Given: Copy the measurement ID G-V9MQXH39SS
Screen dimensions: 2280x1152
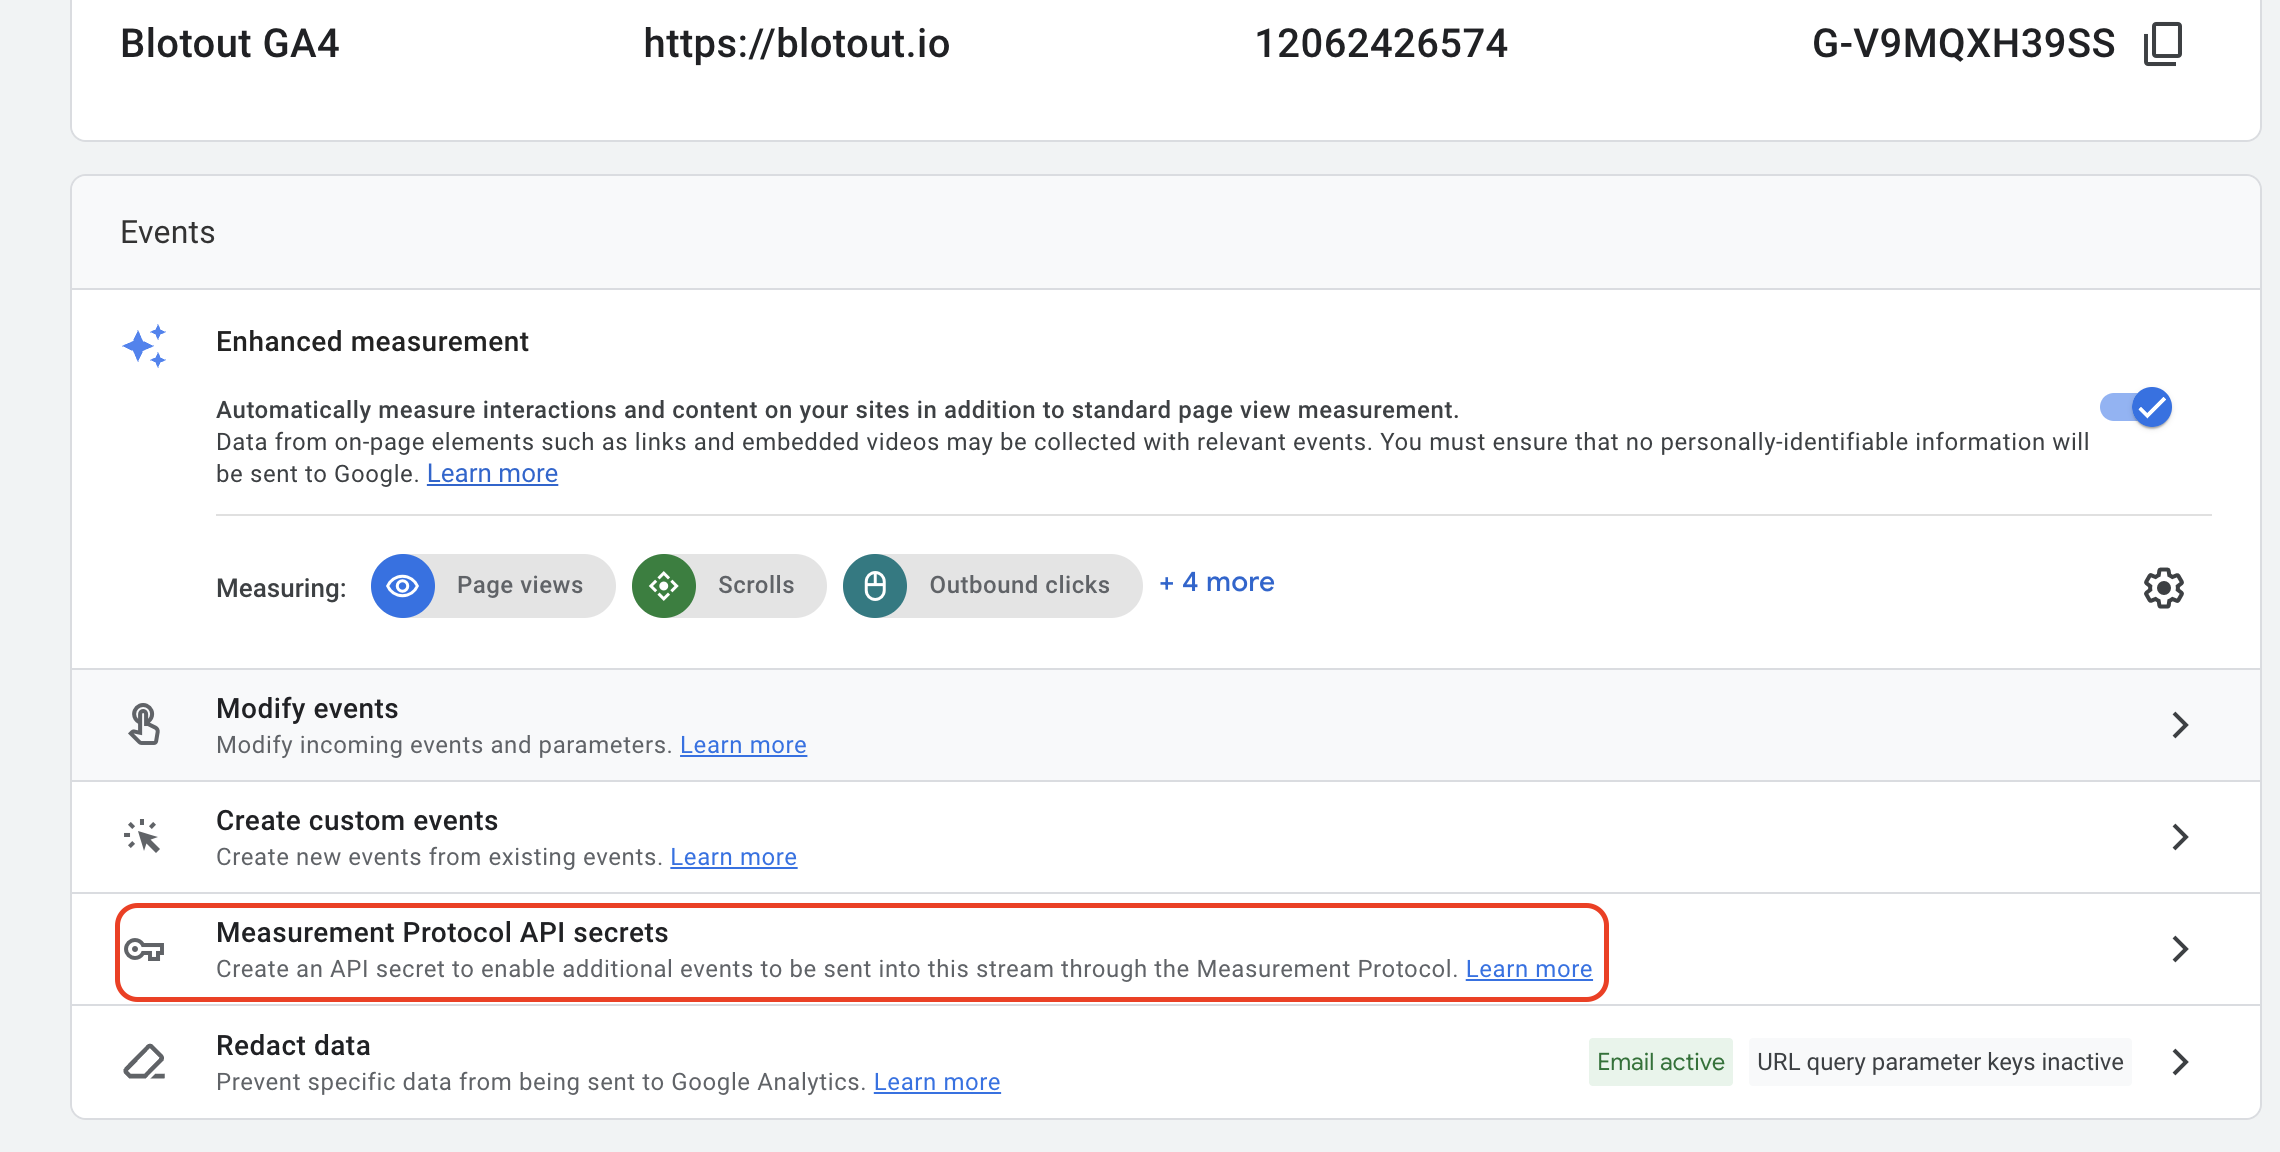Looking at the screenshot, I should 2162,44.
